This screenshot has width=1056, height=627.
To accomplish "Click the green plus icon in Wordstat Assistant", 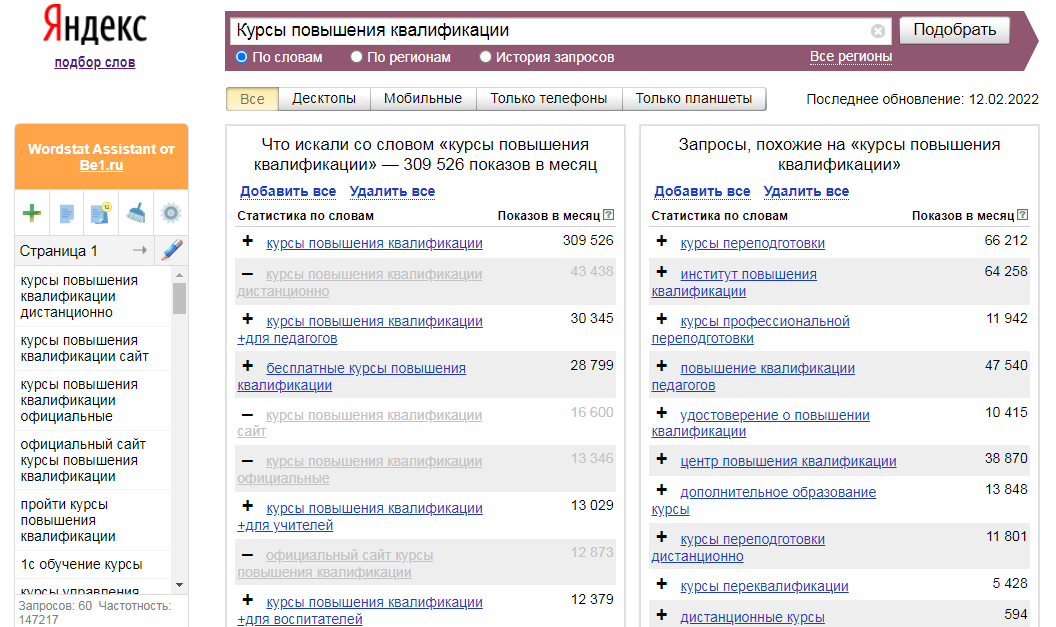I will tap(32, 213).
